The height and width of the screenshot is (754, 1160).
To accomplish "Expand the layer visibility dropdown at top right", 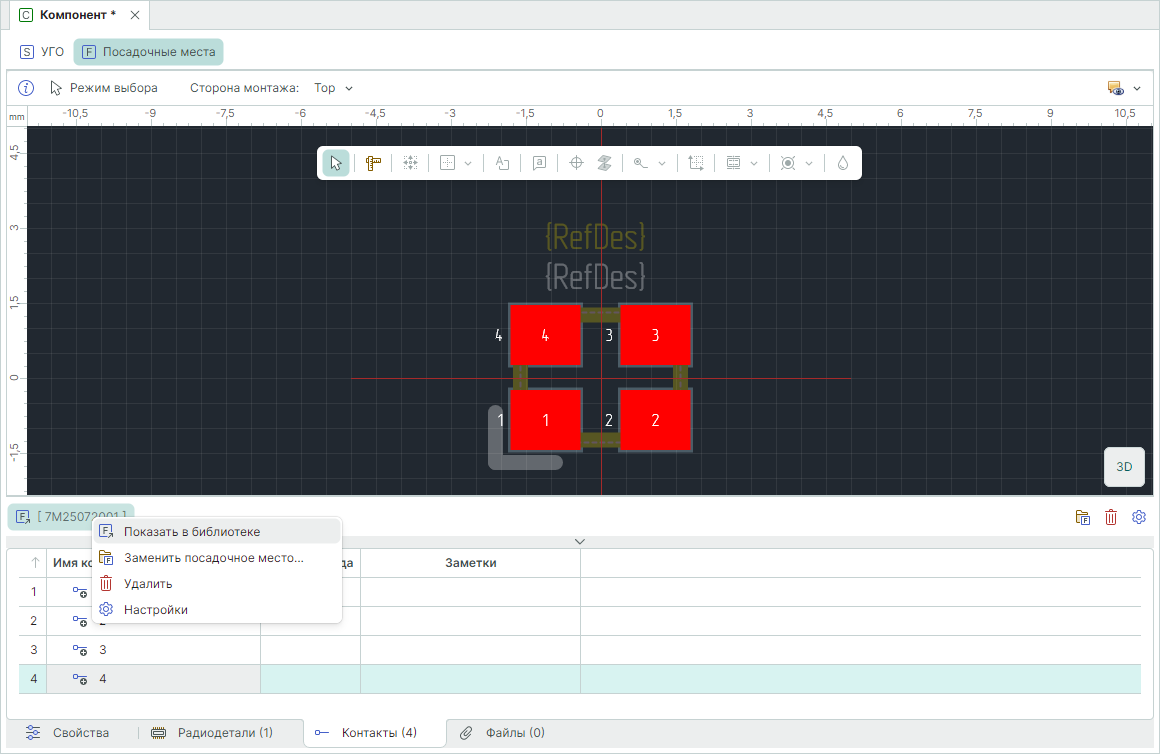I will [1125, 88].
